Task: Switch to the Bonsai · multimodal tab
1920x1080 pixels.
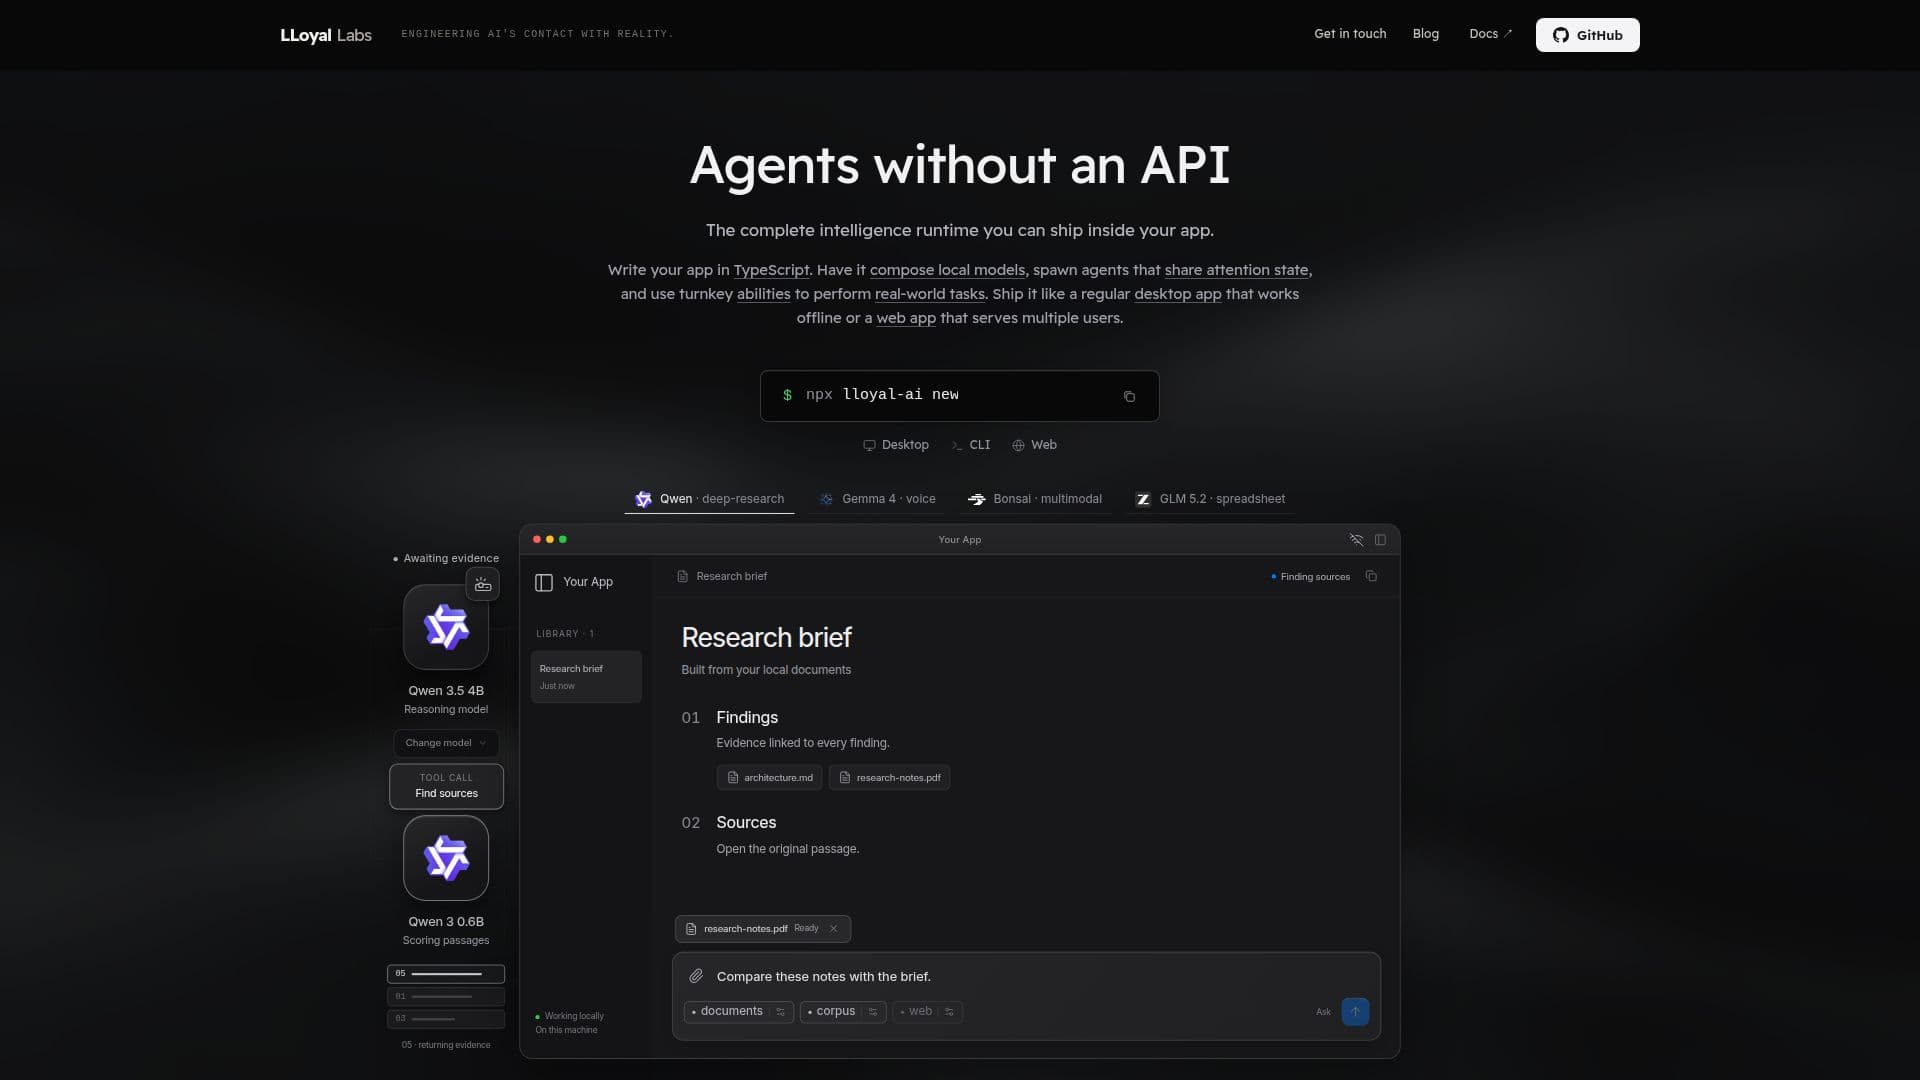Action: tap(1035, 499)
